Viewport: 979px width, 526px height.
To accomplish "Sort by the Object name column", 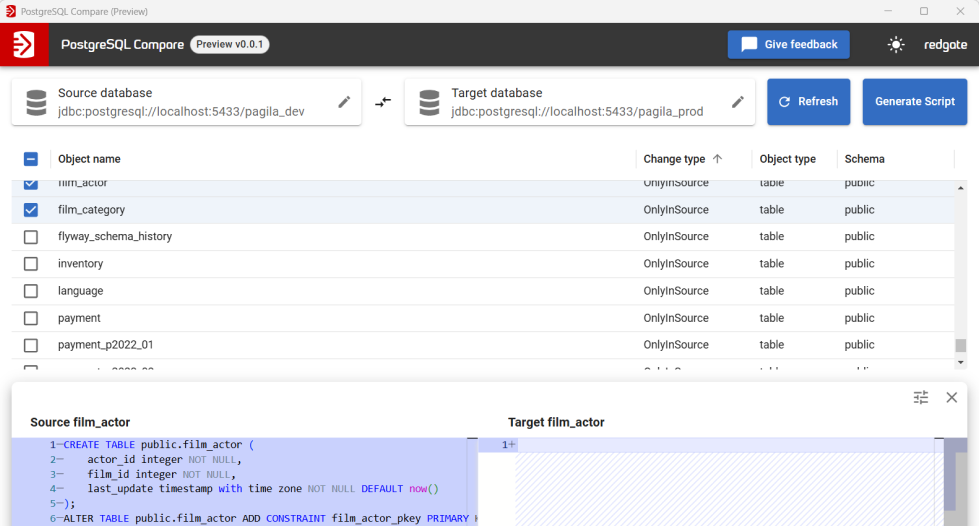I will pos(89,159).
